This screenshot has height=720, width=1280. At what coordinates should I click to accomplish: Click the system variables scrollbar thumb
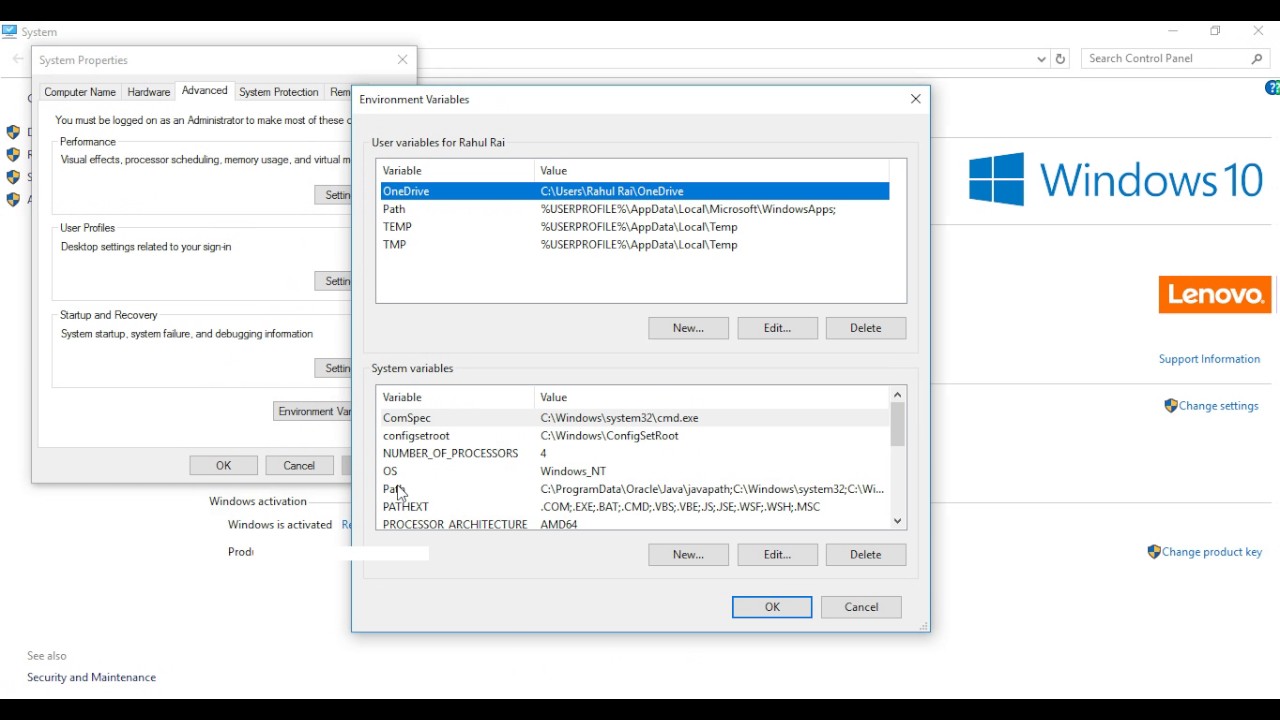tap(897, 424)
